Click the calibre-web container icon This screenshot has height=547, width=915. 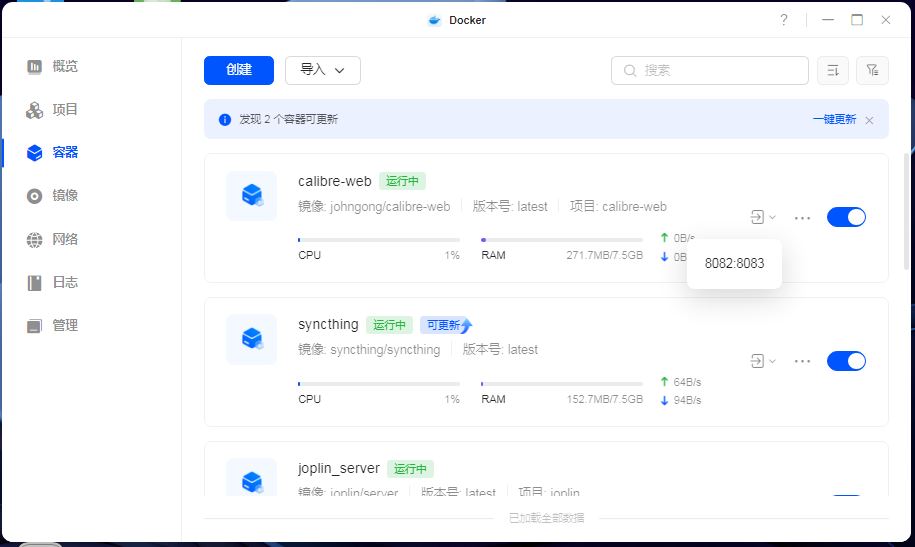point(251,195)
